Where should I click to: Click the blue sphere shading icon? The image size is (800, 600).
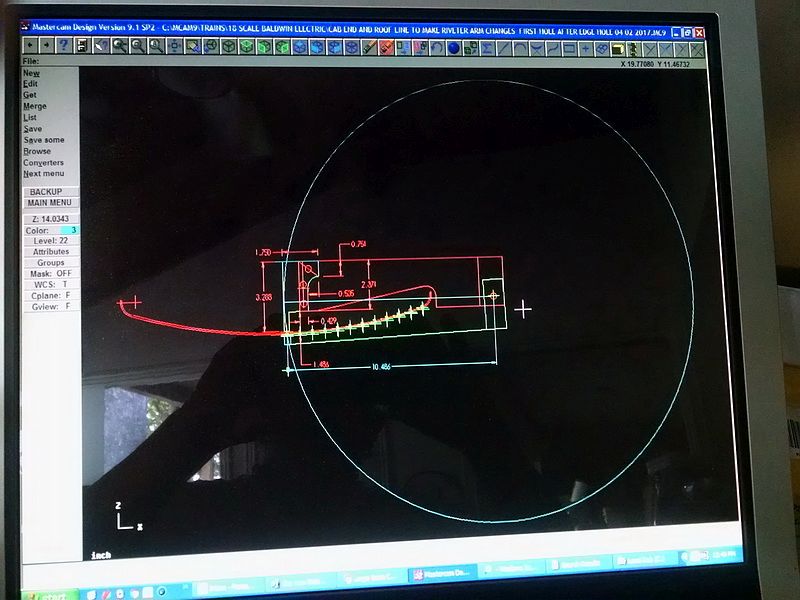[454, 48]
